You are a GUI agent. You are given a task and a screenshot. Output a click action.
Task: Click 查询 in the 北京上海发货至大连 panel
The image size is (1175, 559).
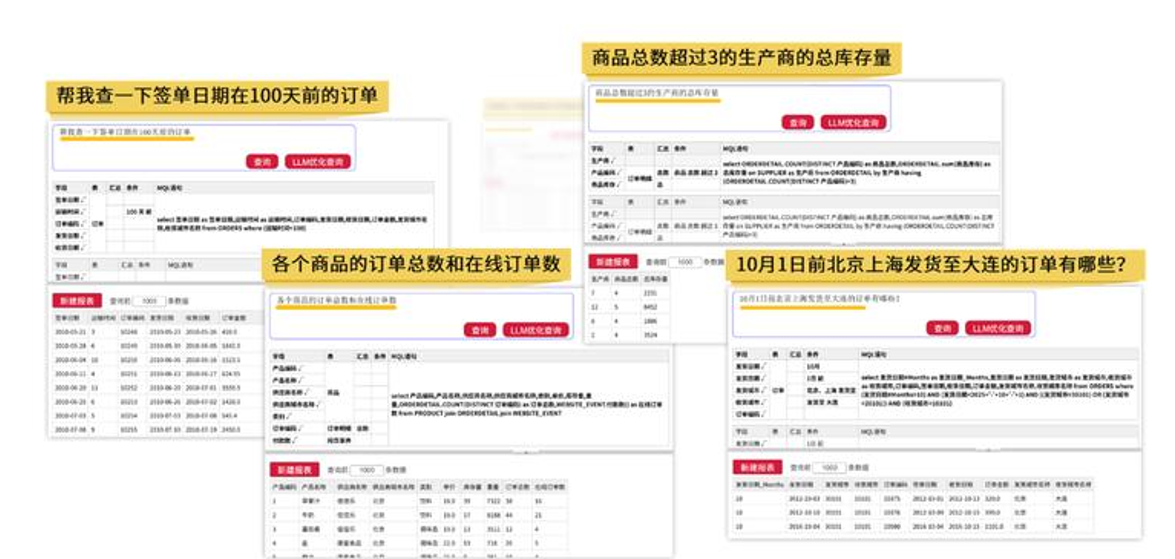click(942, 328)
